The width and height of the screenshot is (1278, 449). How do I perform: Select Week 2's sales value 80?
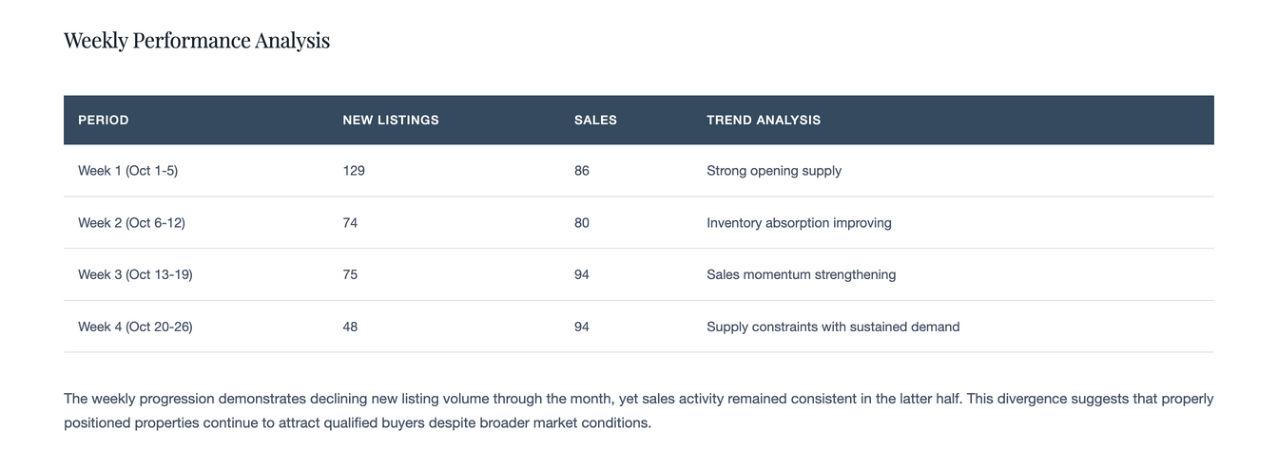(582, 223)
